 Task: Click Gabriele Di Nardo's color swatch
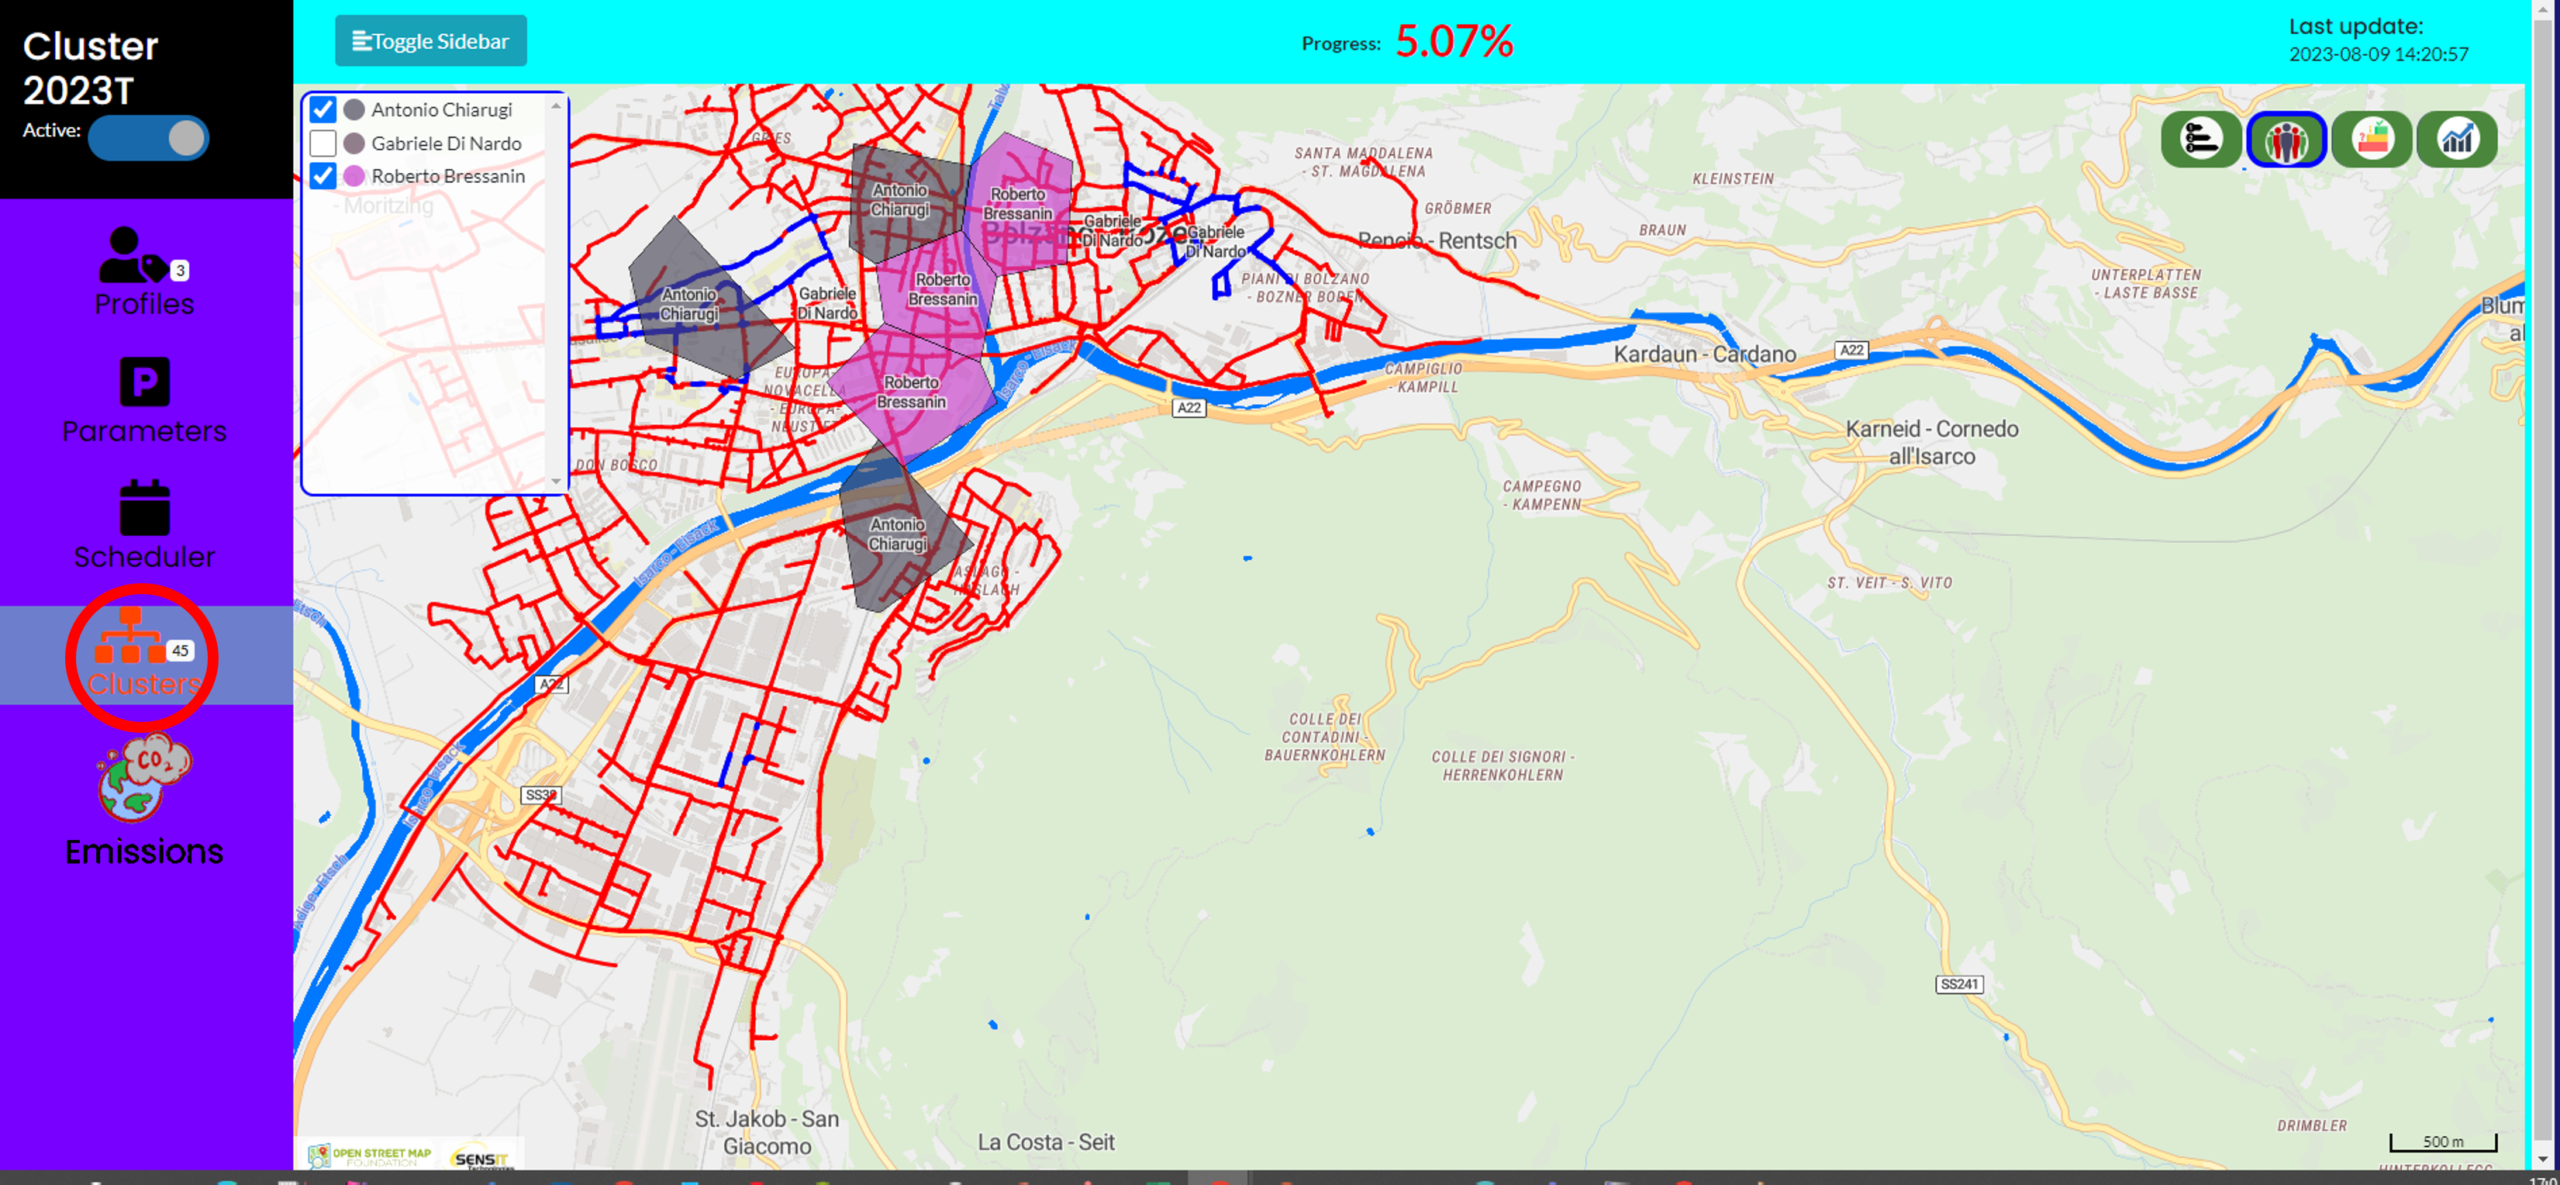pyautogui.click(x=354, y=143)
